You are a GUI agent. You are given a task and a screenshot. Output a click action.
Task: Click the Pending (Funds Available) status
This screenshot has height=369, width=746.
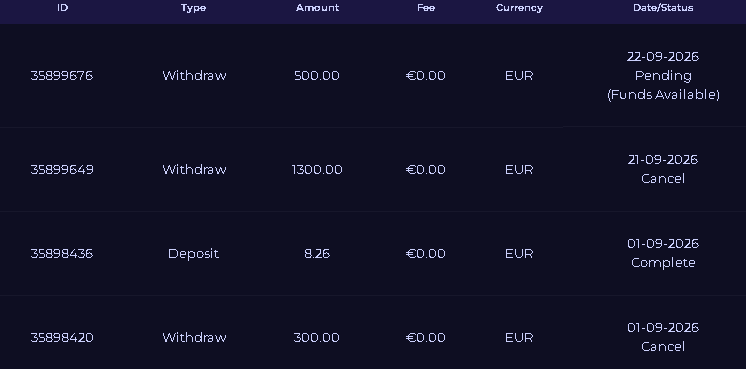(x=663, y=85)
